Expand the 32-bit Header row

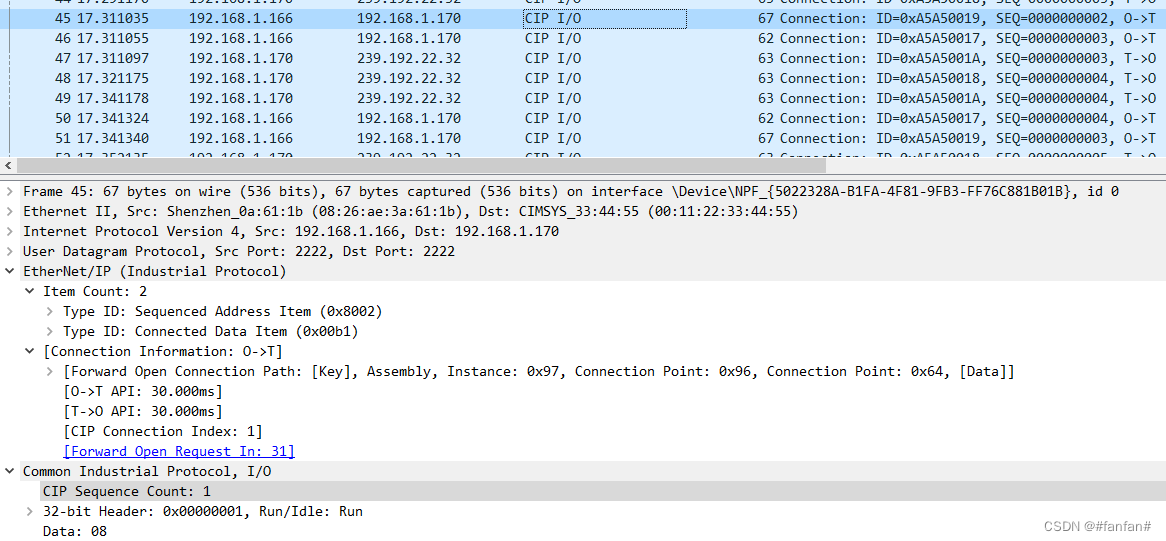pos(29,511)
